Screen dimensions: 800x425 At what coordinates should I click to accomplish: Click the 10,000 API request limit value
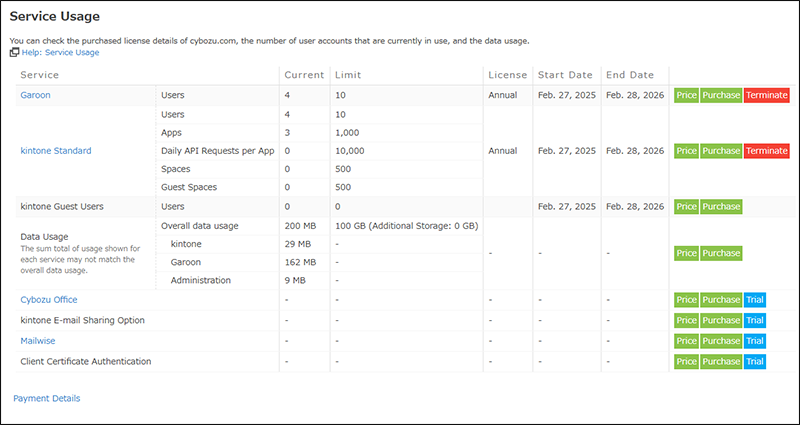[349, 151]
